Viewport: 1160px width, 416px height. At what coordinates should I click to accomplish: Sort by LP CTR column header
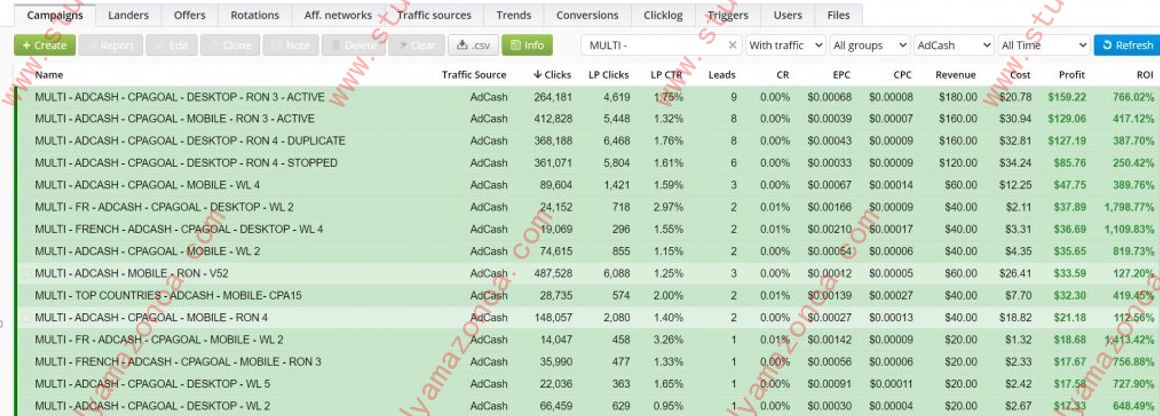(667, 75)
